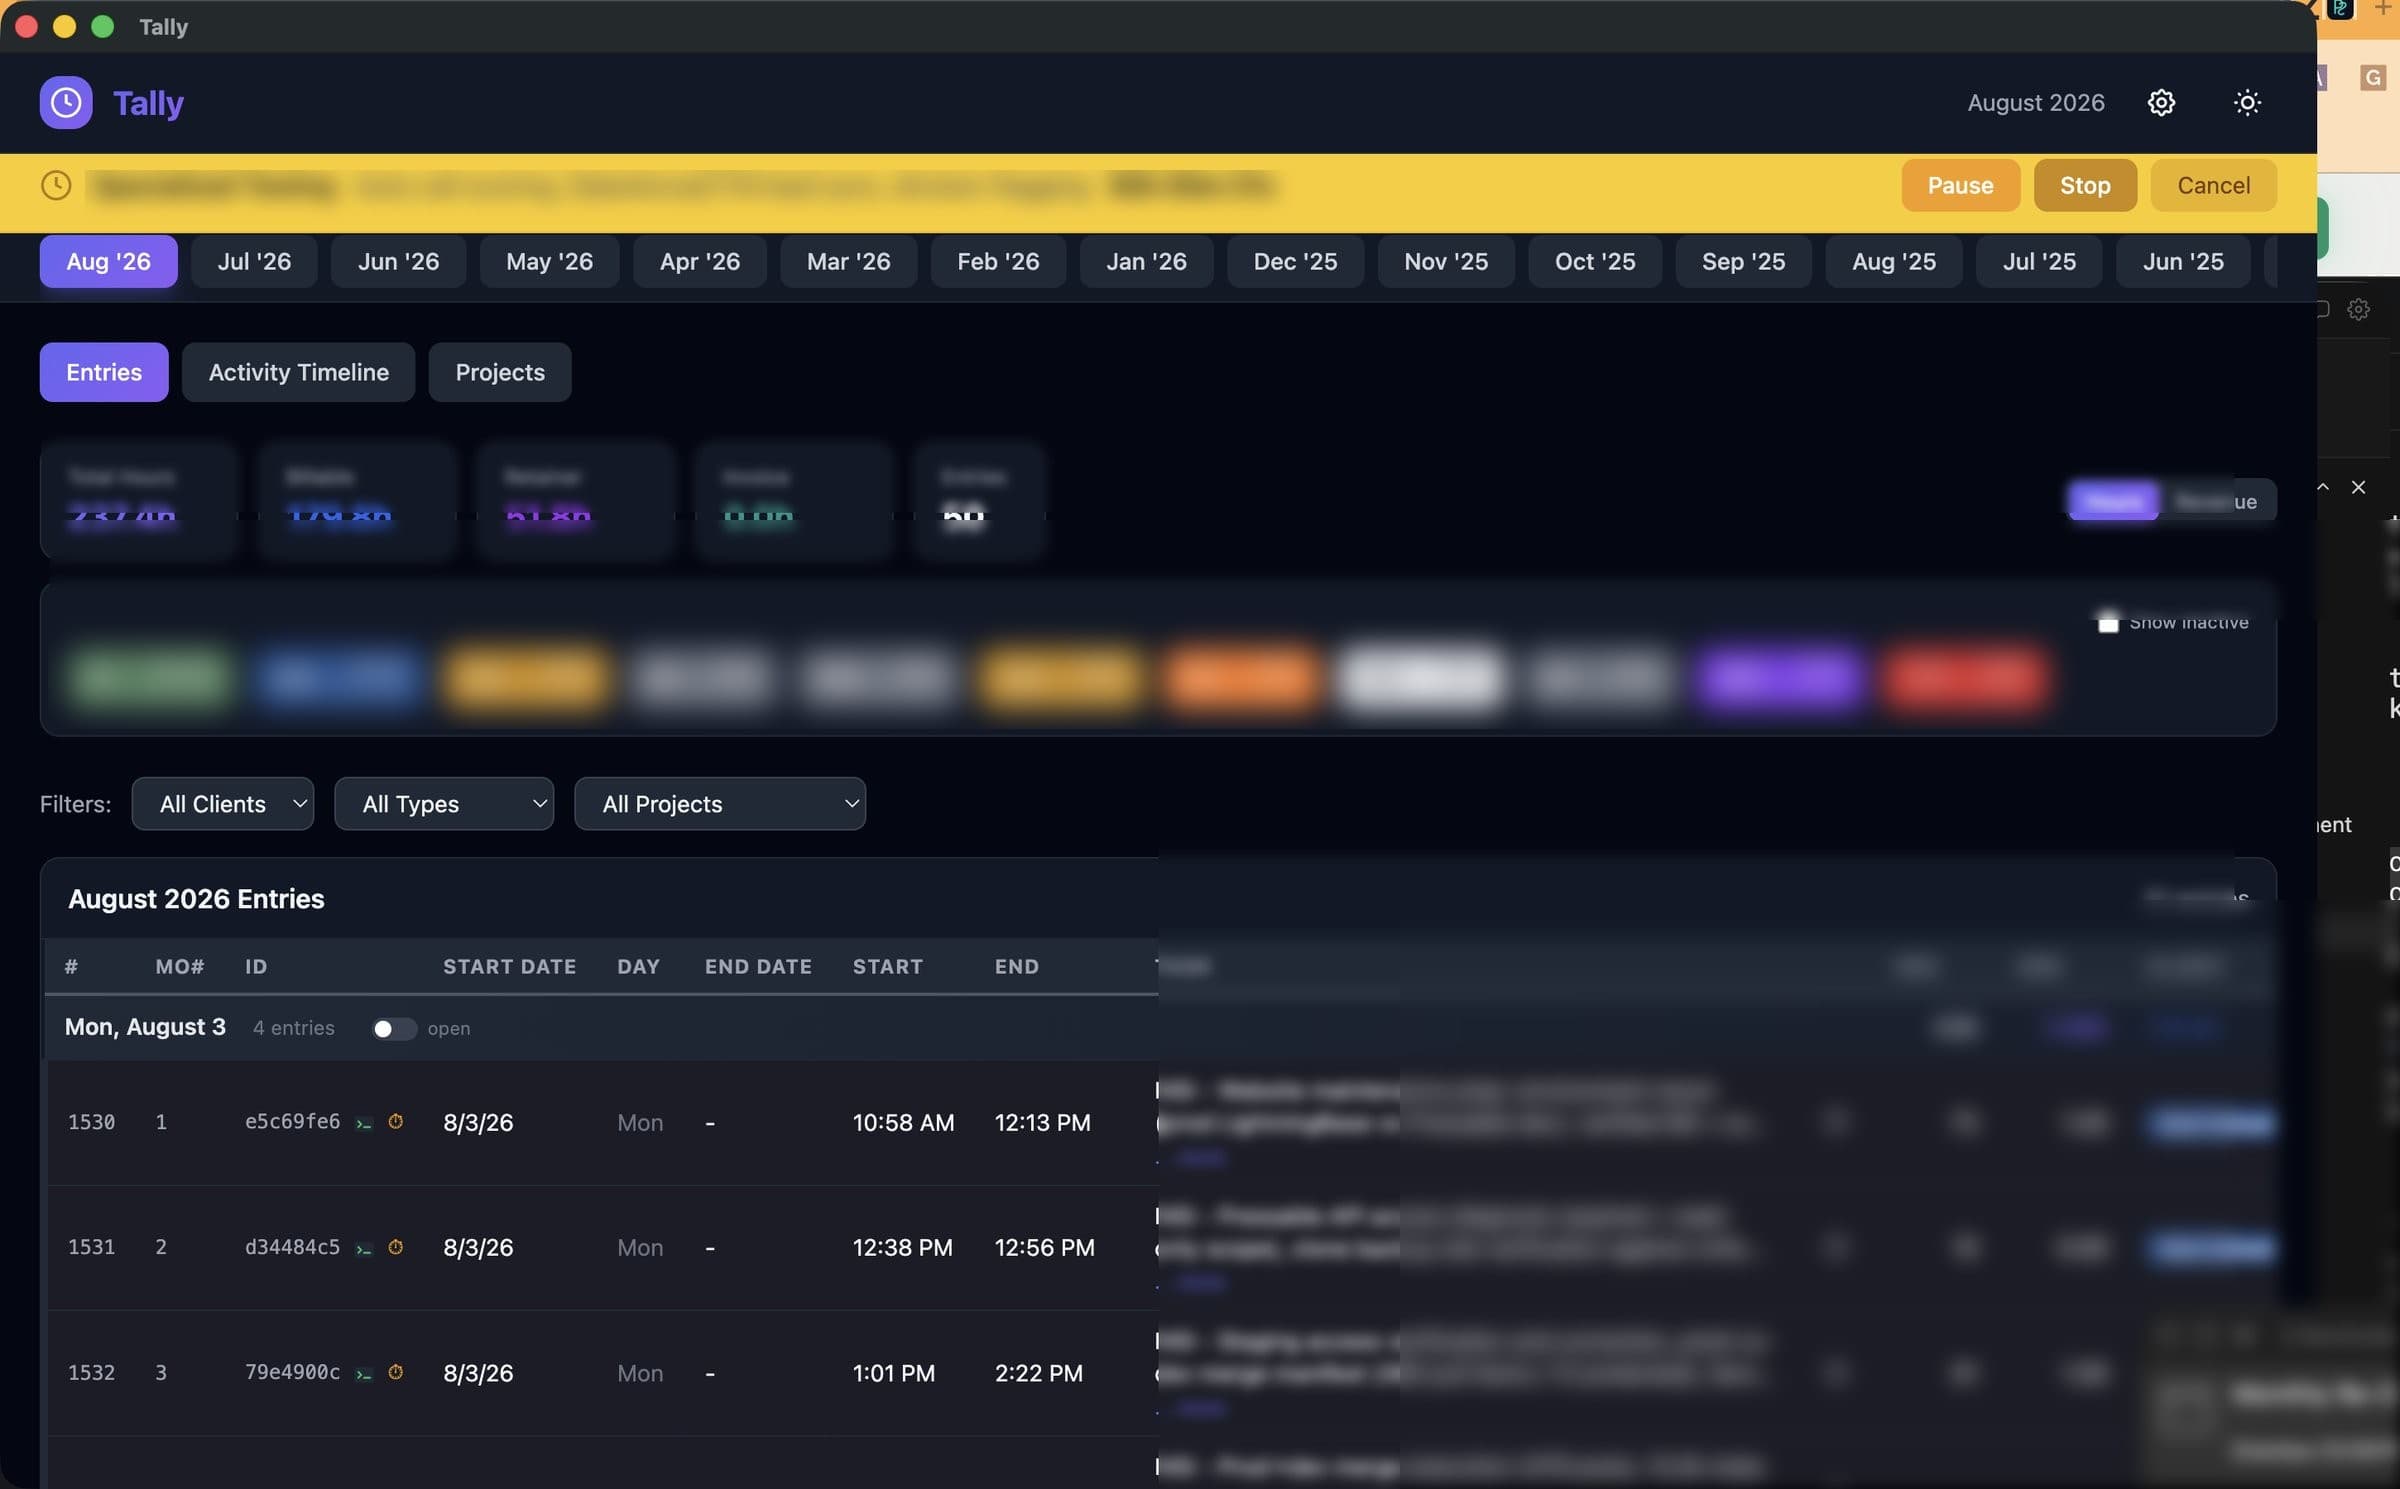Select the Aug '26 month tab
This screenshot has height=1489, width=2400.
(x=108, y=261)
